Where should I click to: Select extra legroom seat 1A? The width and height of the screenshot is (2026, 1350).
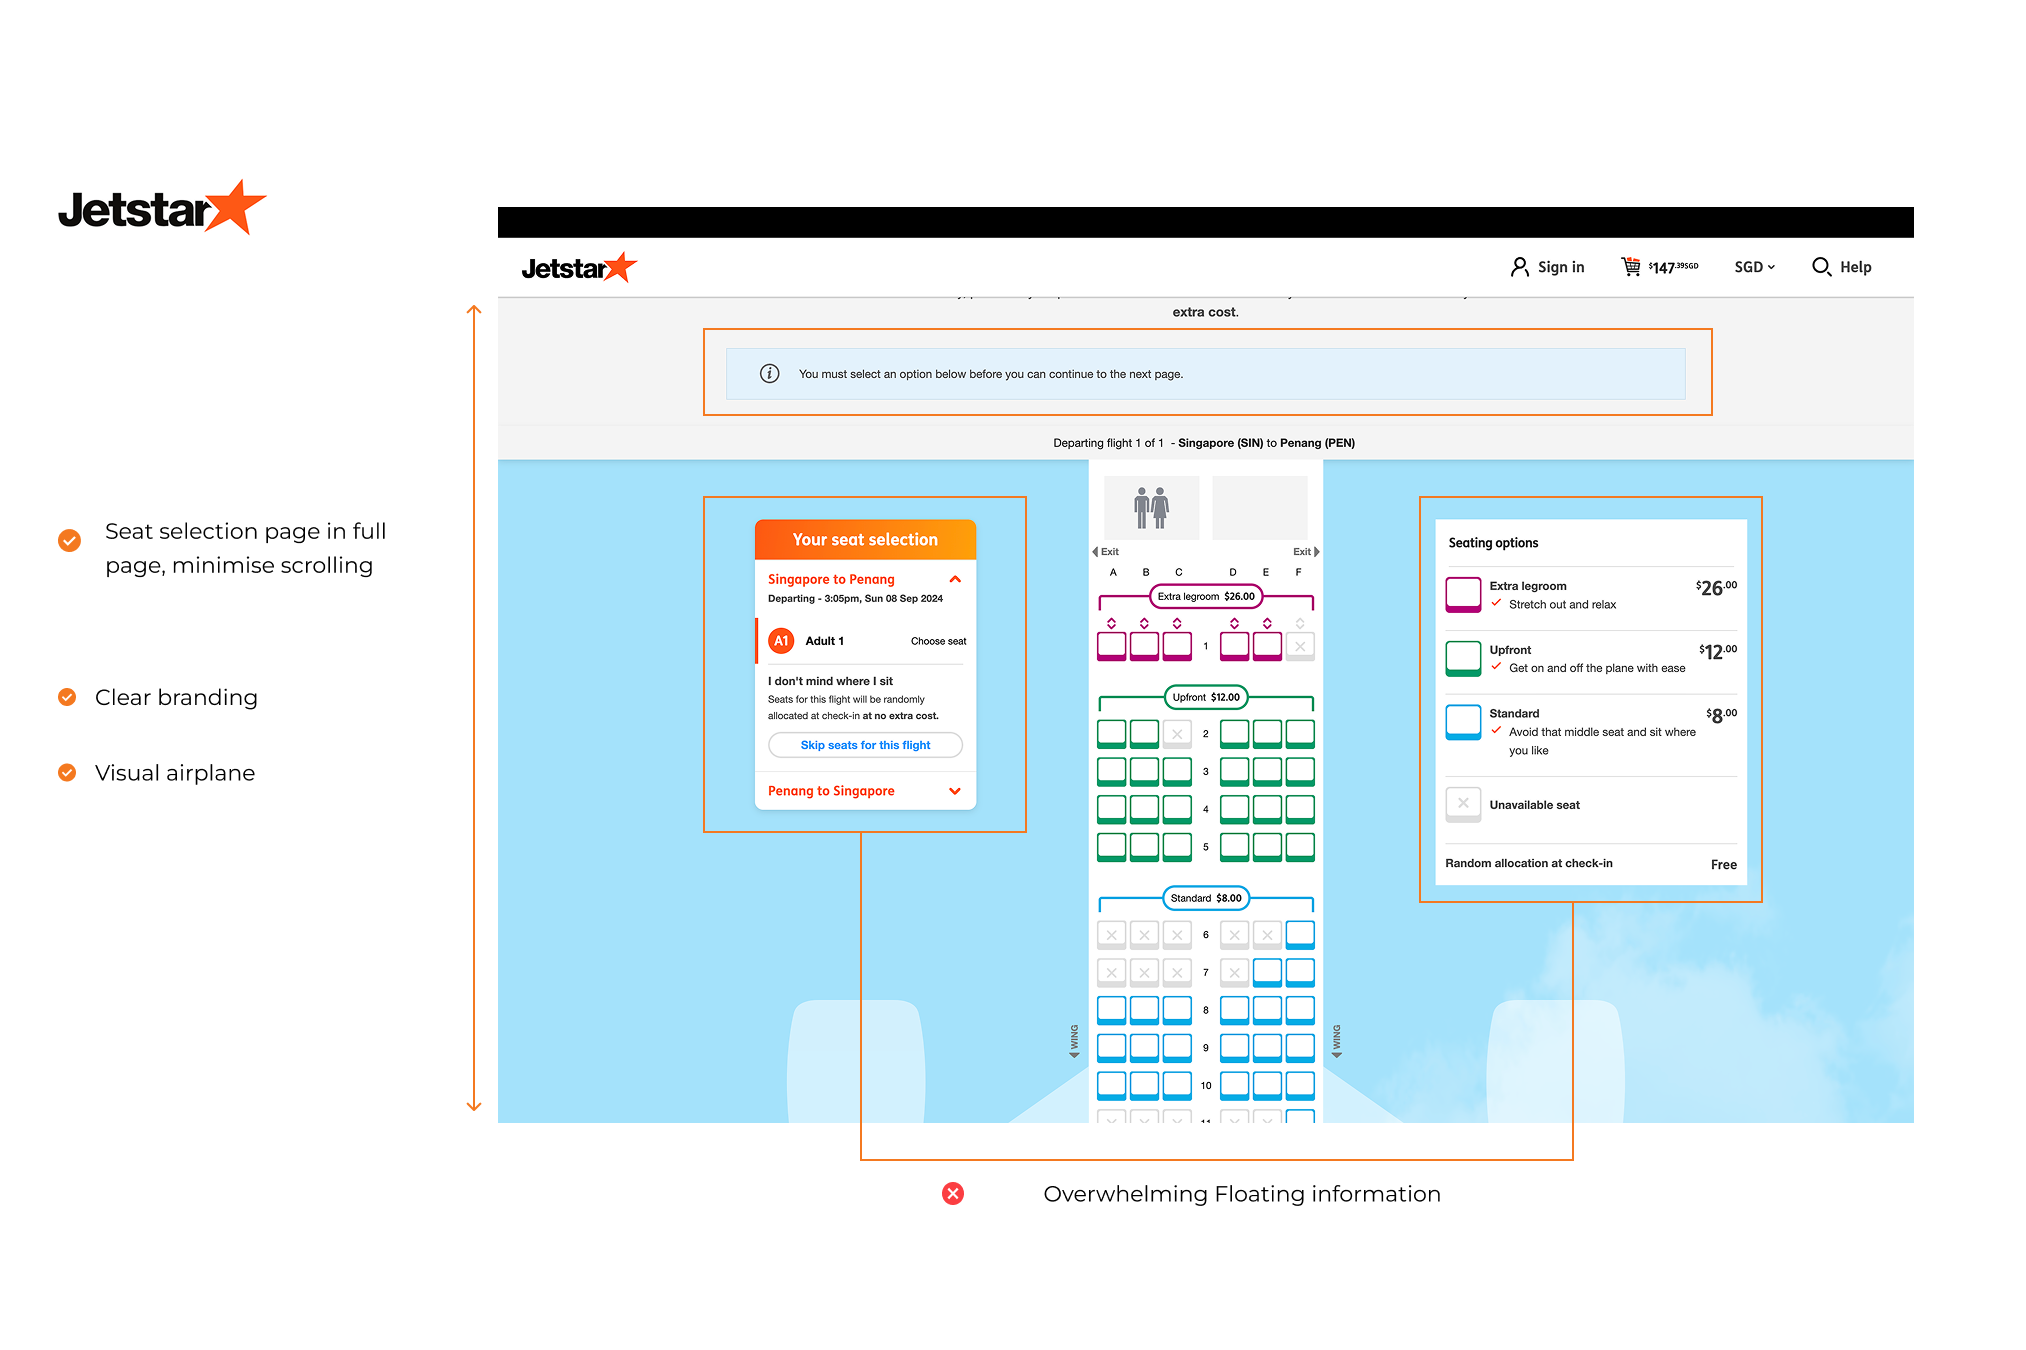pyautogui.click(x=1111, y=646)
